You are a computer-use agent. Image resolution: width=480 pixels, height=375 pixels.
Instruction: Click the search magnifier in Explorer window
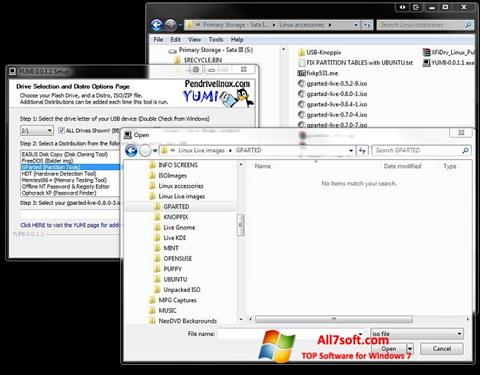click(x=468, y=25)
